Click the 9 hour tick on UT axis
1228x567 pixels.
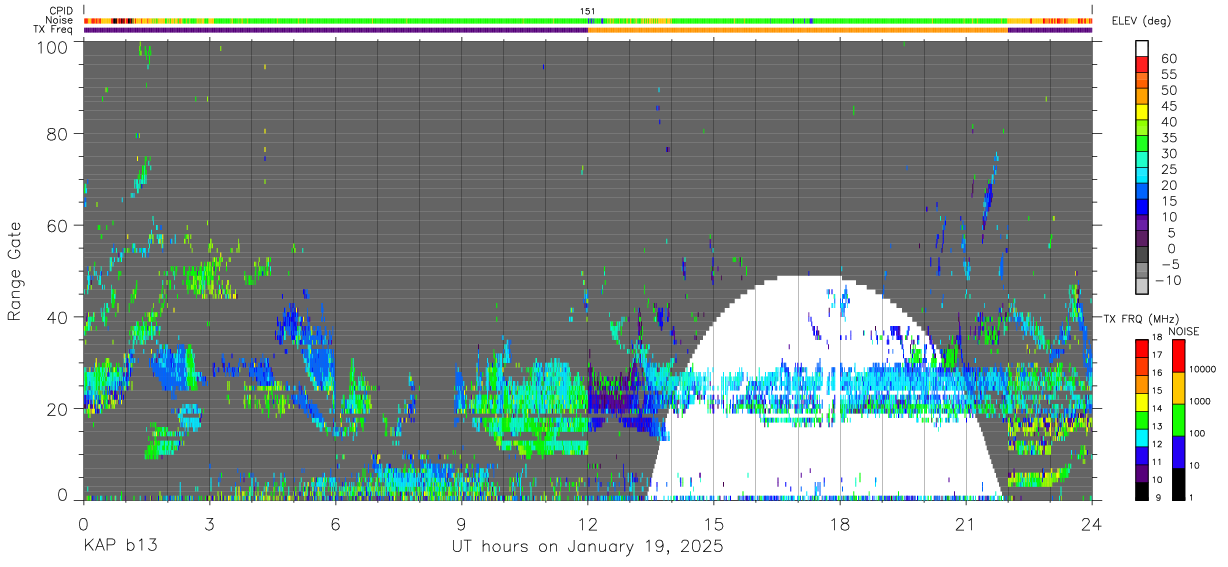click(x=461, y=523)
